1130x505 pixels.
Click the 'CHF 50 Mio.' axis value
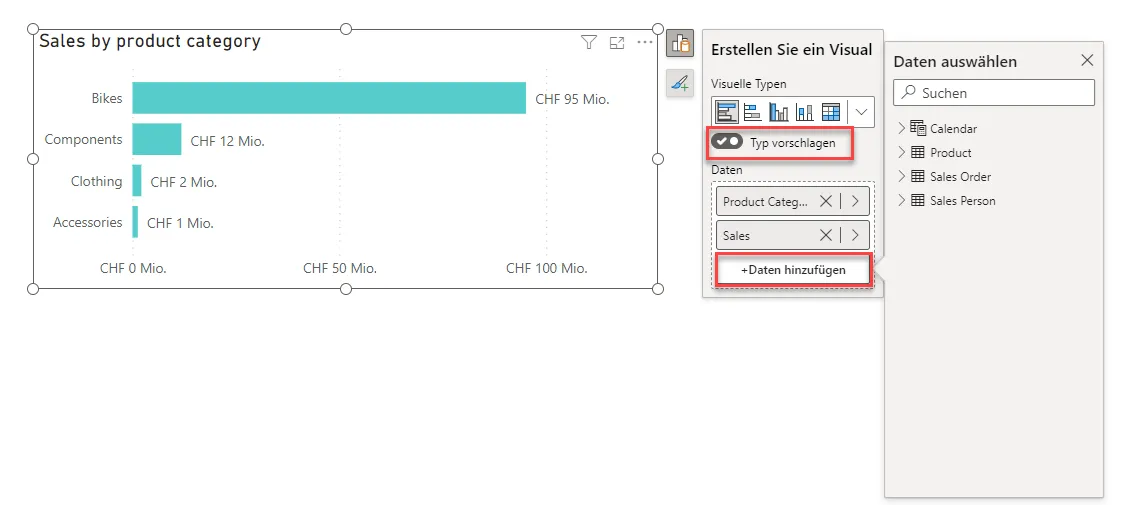pos(340,269)
